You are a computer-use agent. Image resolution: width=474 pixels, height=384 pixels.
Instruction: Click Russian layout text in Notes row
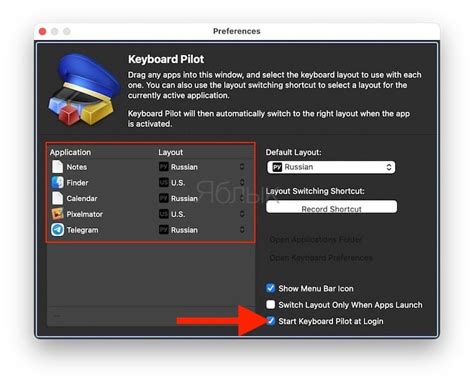(x=184, y=167)
